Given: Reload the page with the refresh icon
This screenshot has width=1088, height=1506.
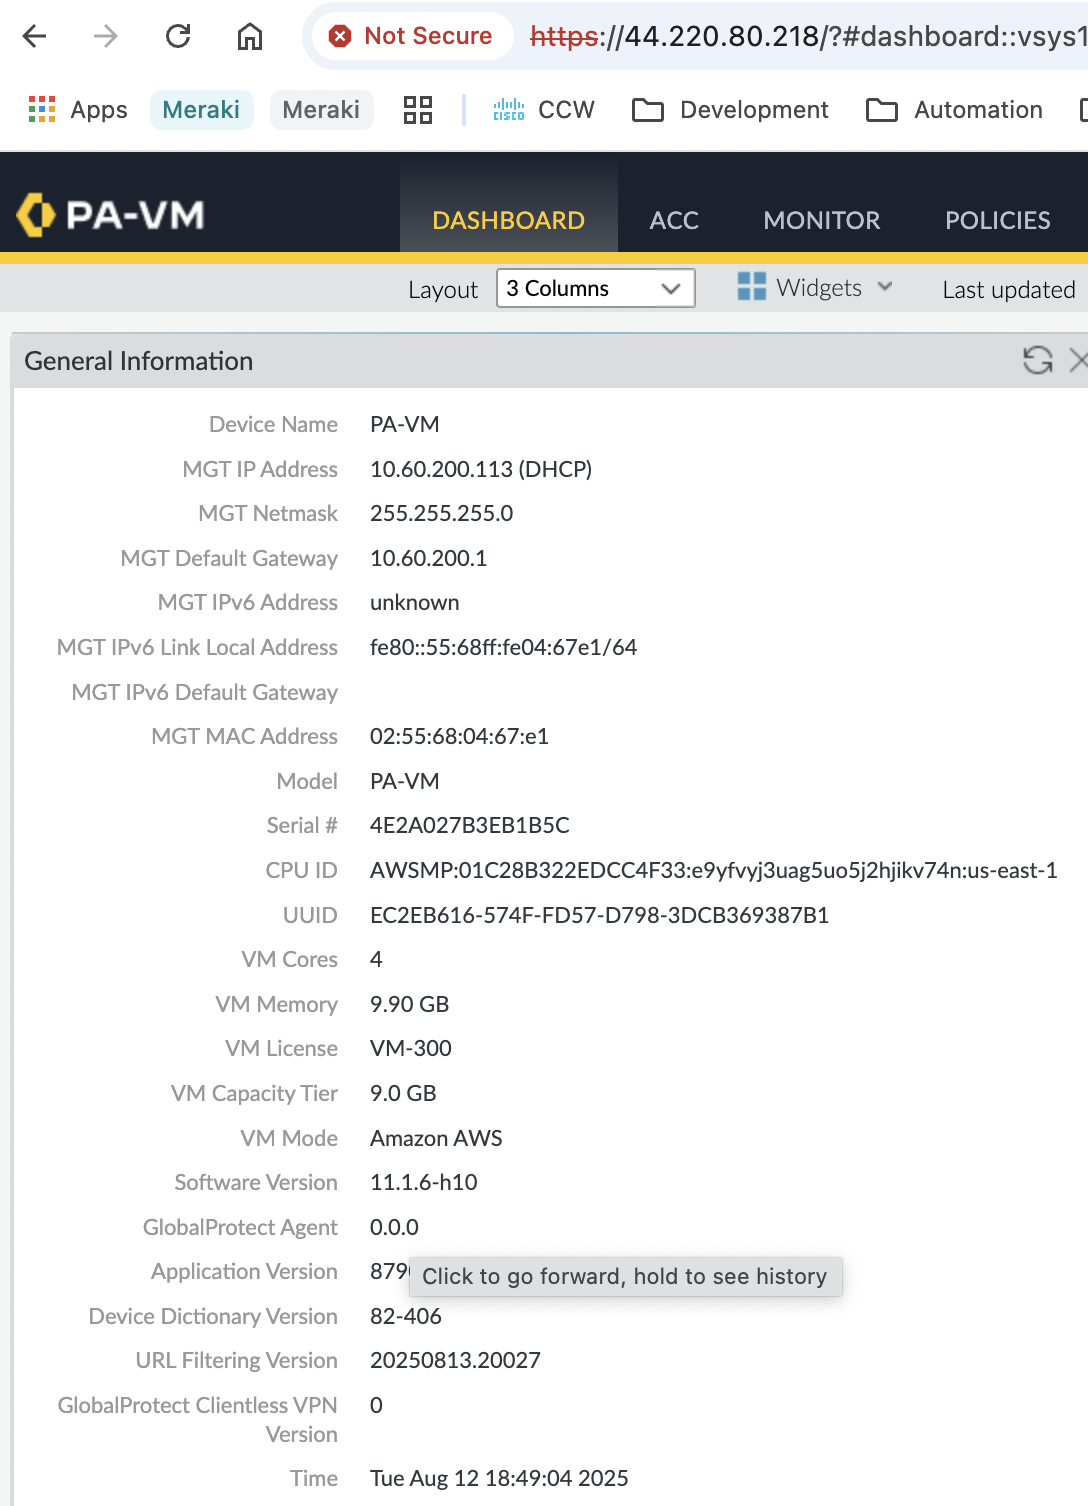Looking at the screenshot, I should 178,37.
